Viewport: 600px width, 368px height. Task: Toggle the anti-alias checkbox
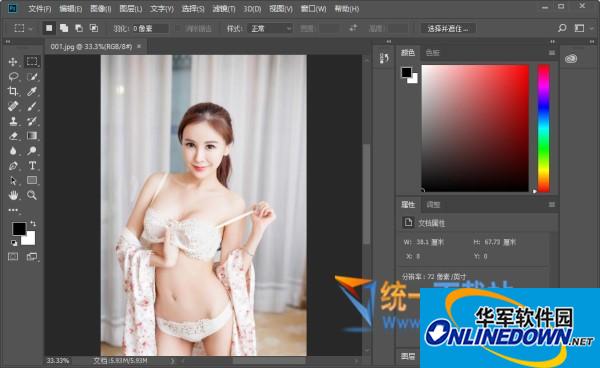[179, 28]
